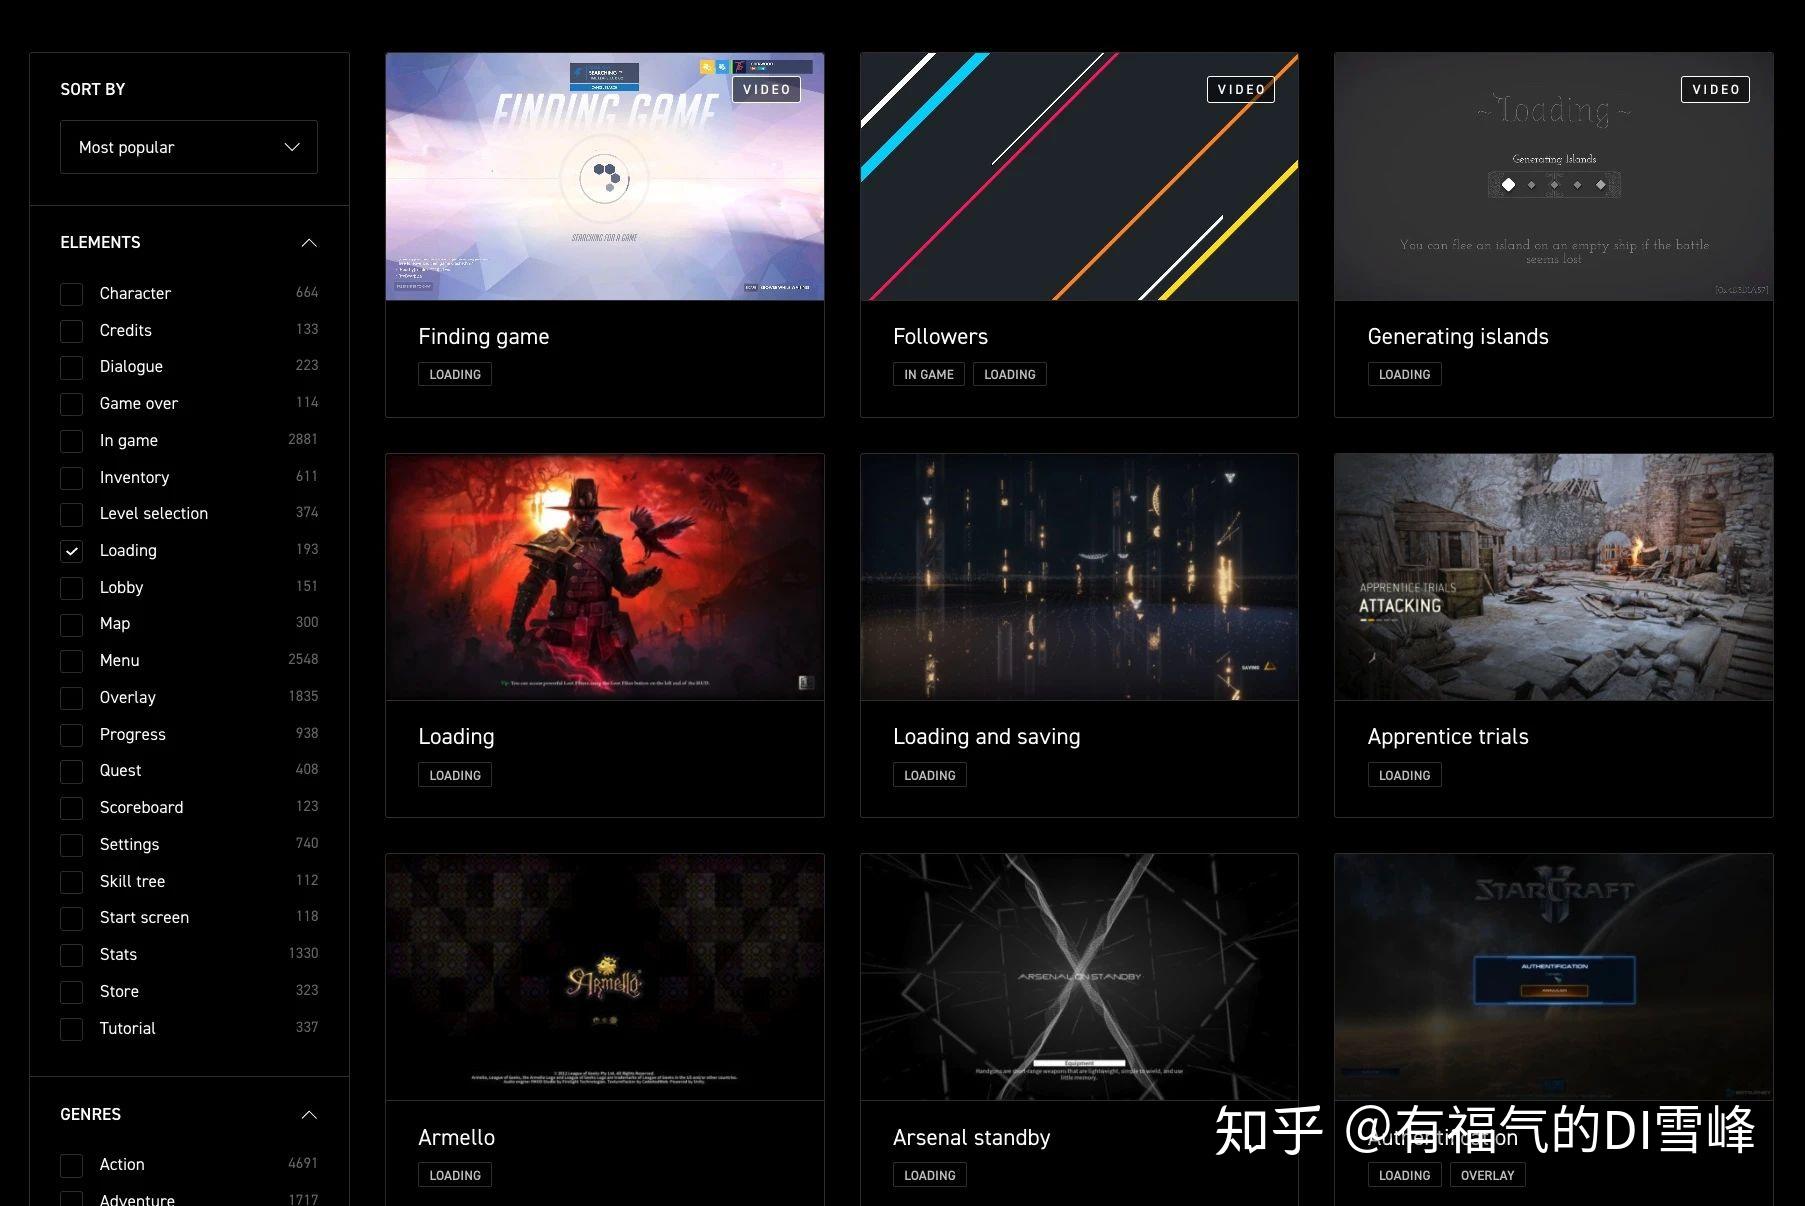Open the red Loading artwork thumbnail
The height and width of the screenshot is (1206, 1805).
[605, 577]
